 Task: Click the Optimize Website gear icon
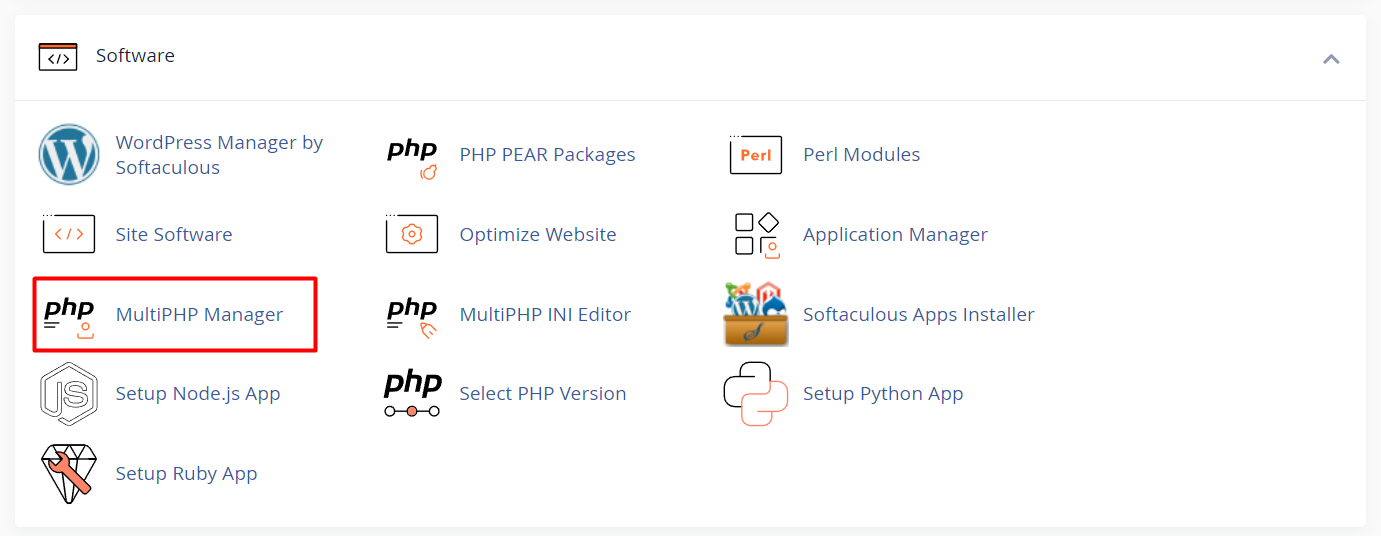(x=412, y=234)
